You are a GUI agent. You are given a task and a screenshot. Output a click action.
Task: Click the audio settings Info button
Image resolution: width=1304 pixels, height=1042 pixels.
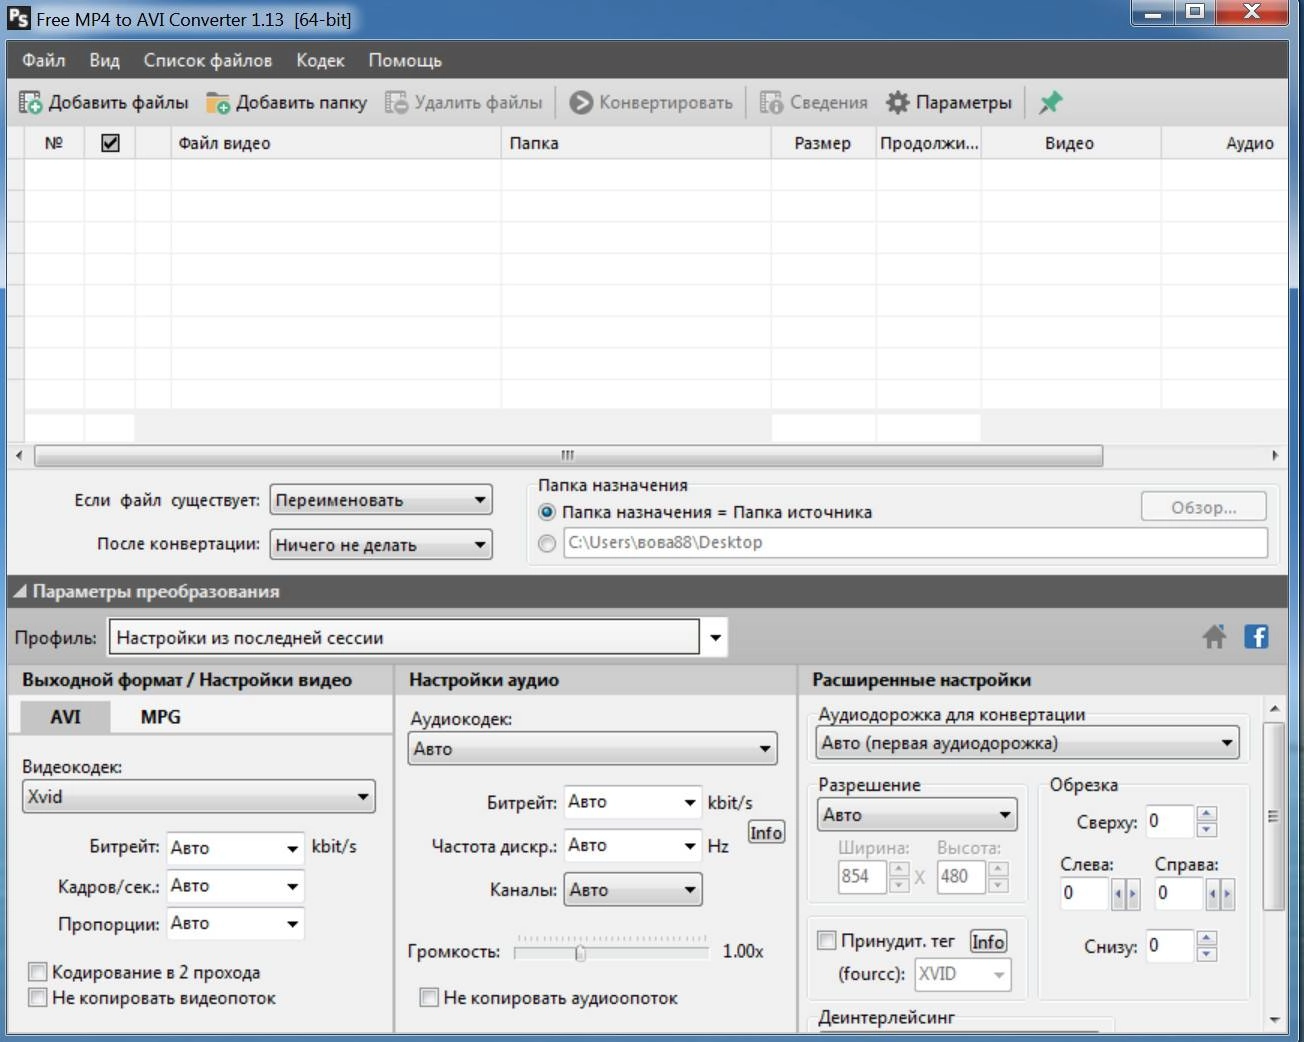[x=766, y=833]
